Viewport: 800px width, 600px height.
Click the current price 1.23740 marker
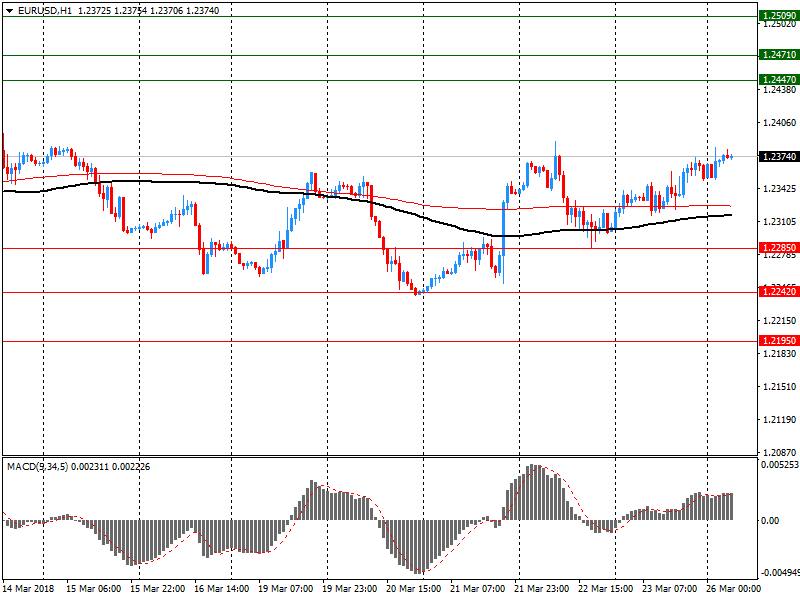(x=778, y=157)
